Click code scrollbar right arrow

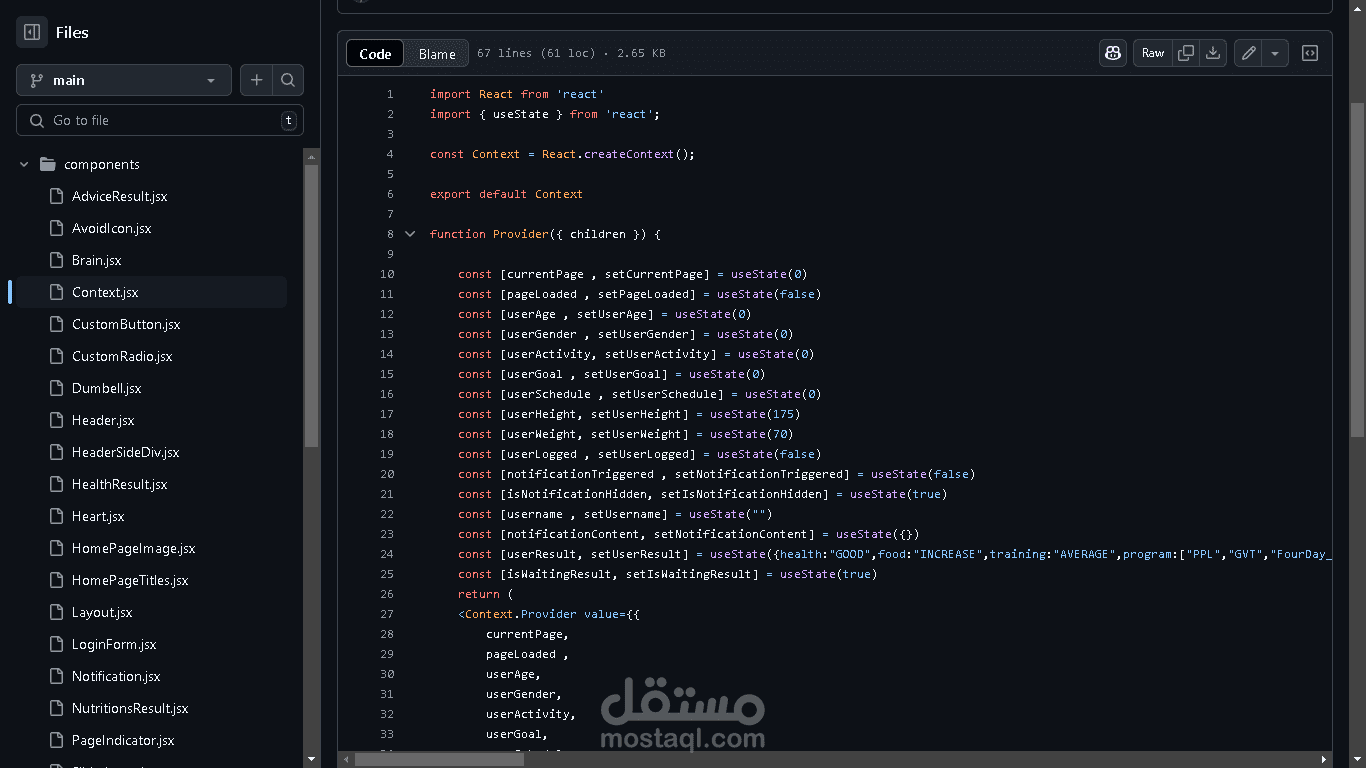tap(1324, 759)
